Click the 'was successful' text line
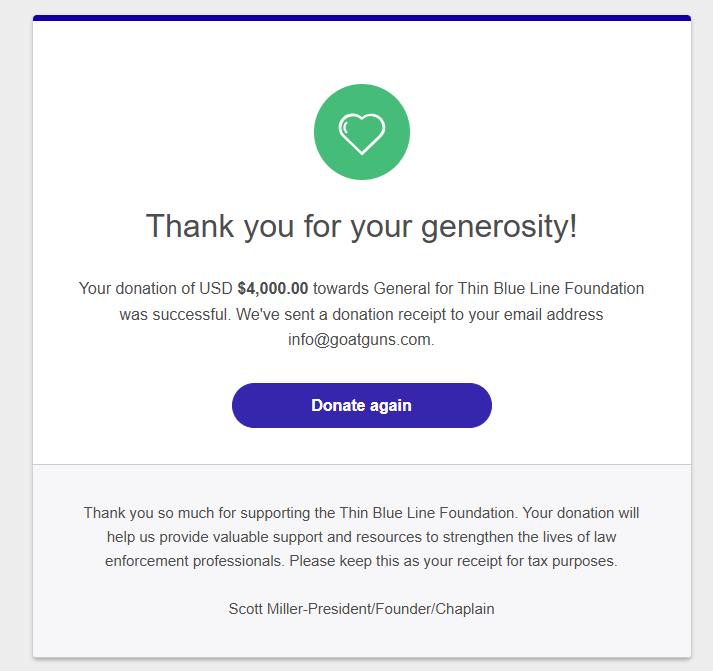Image resolution: width=713 pixels, height=671 pixels. tap(362, 315)
